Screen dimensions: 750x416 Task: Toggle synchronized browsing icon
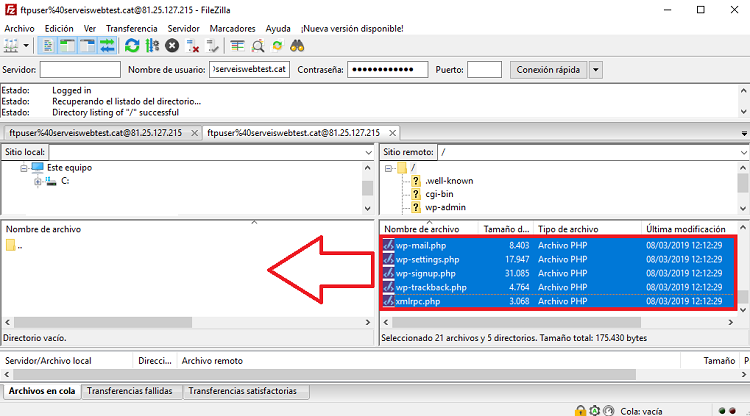(x=277, y=46)
